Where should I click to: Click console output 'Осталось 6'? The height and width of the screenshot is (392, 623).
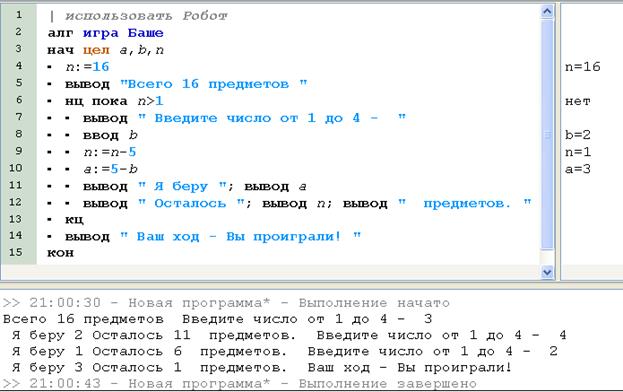point(137,351)
